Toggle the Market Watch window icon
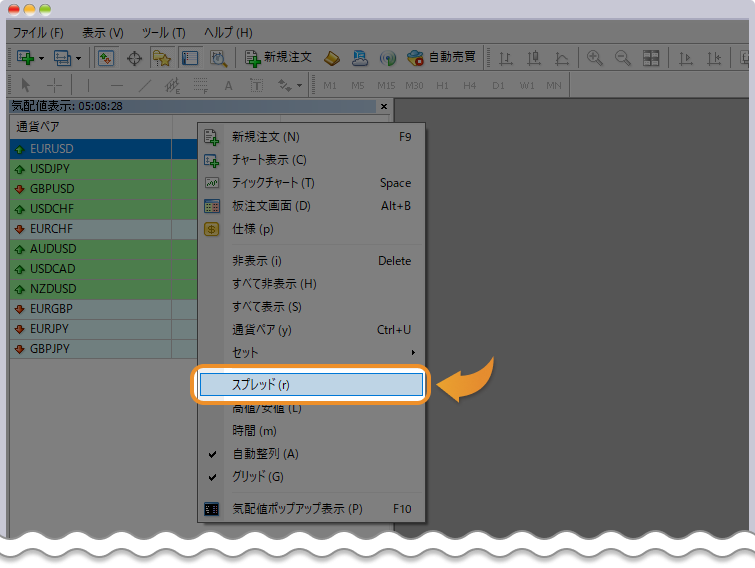This screenshot has height=568, width=755. pyautogui.click(x=105, y=58)
